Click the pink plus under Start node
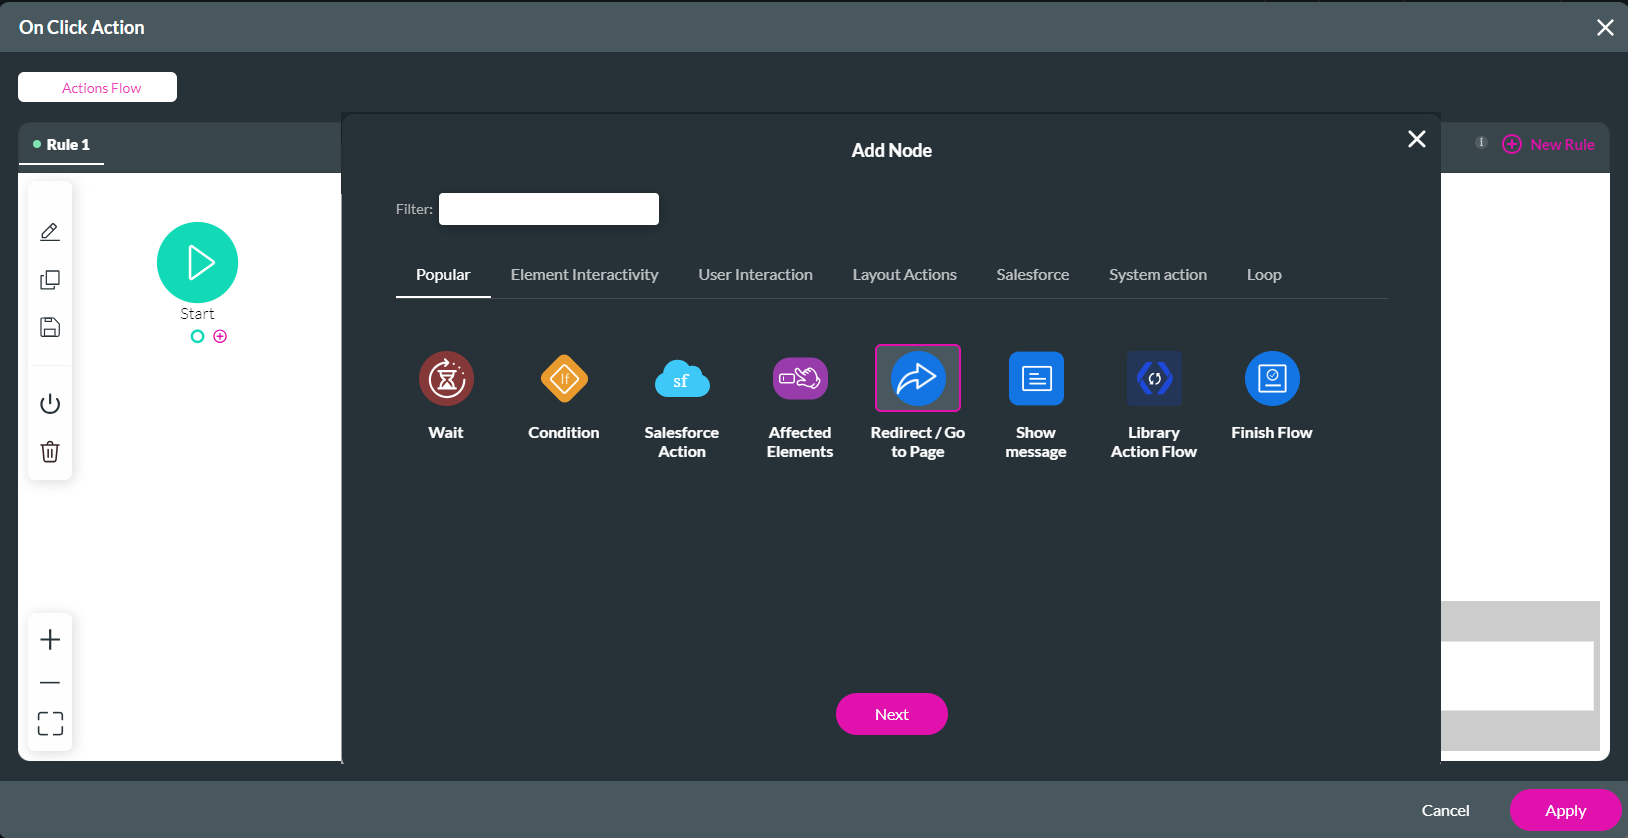 220,337
